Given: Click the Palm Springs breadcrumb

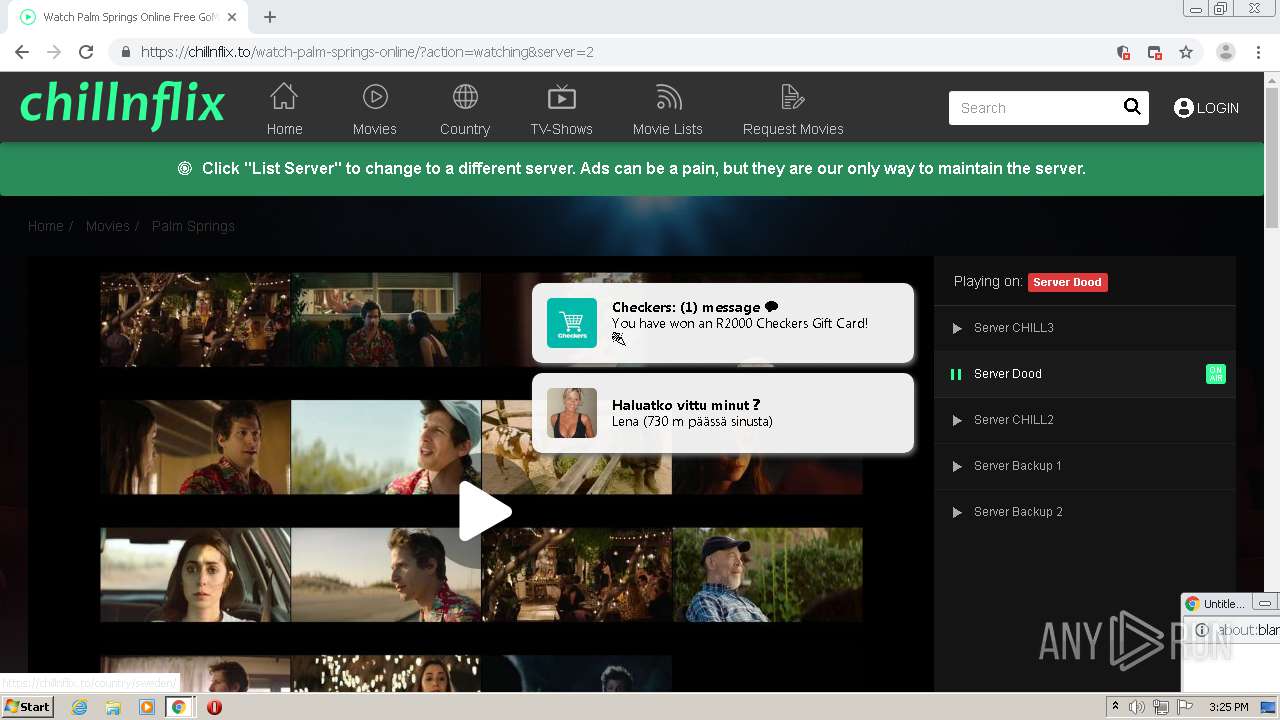Looking at the screenshot, I should tap(193, 226).
